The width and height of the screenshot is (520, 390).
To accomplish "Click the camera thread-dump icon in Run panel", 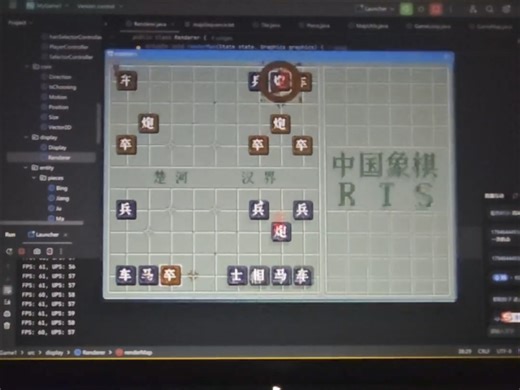I will [37, 251].
